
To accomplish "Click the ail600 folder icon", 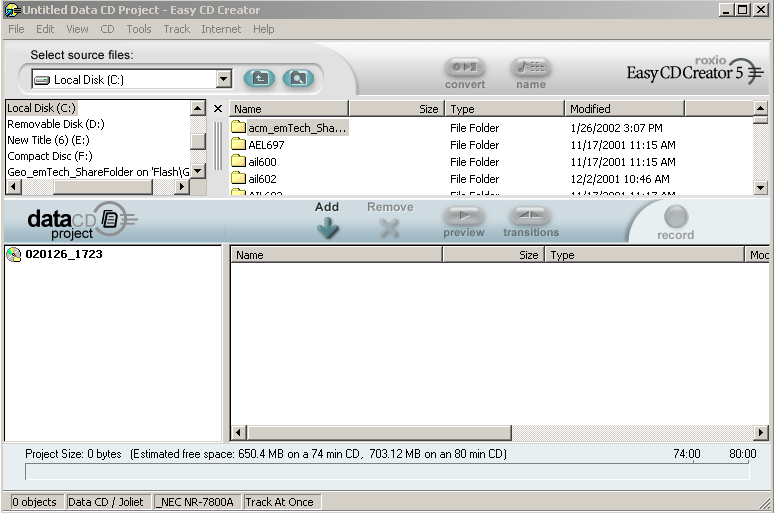I will pos(238,161).
